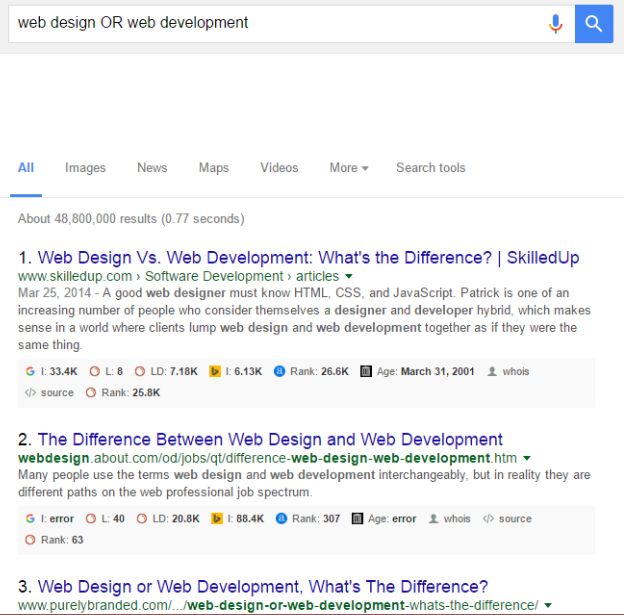This screenshot has height=615, width=624.
Task: Click Bing index icon showing I: 6.13K
Action: 215,371
